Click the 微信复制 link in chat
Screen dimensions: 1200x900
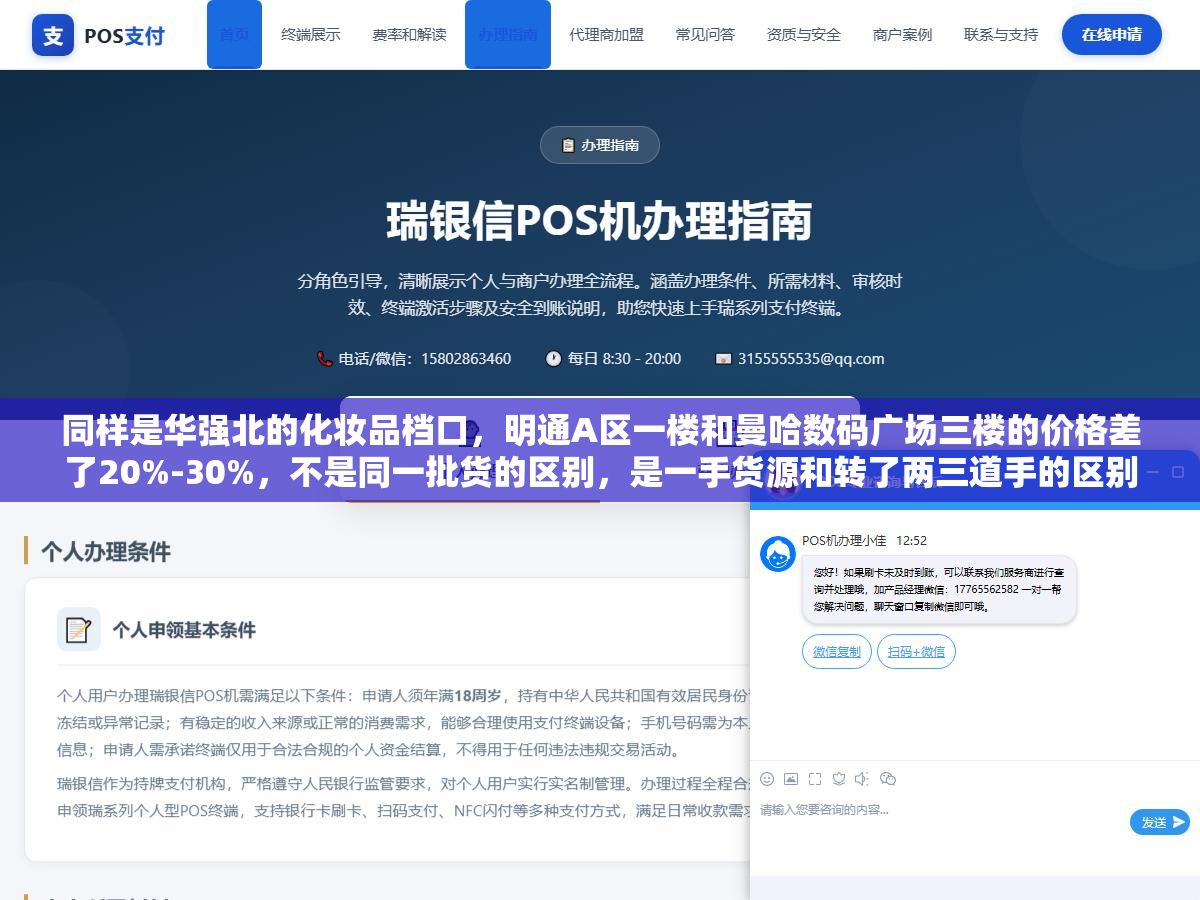[837, 652]
